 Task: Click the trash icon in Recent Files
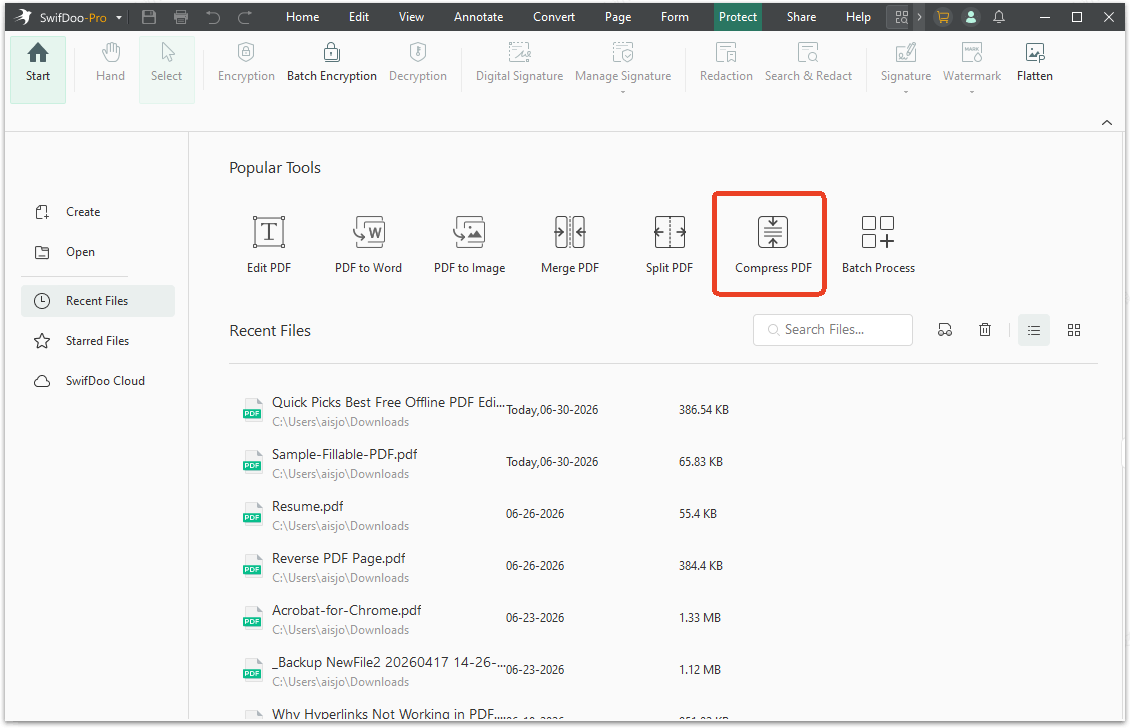click(984, 330)
